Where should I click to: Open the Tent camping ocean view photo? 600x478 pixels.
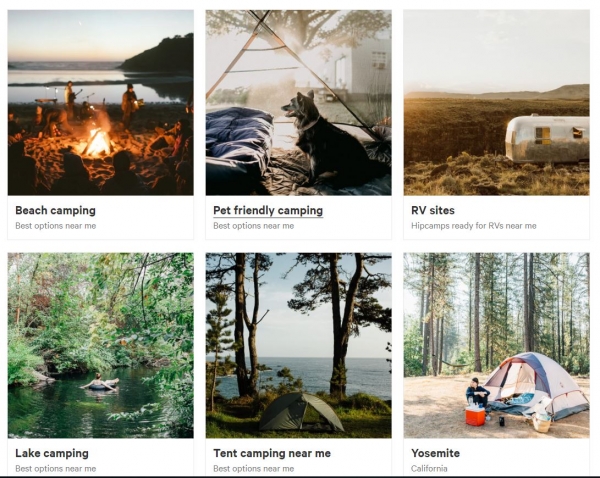(x=298, y=345)
